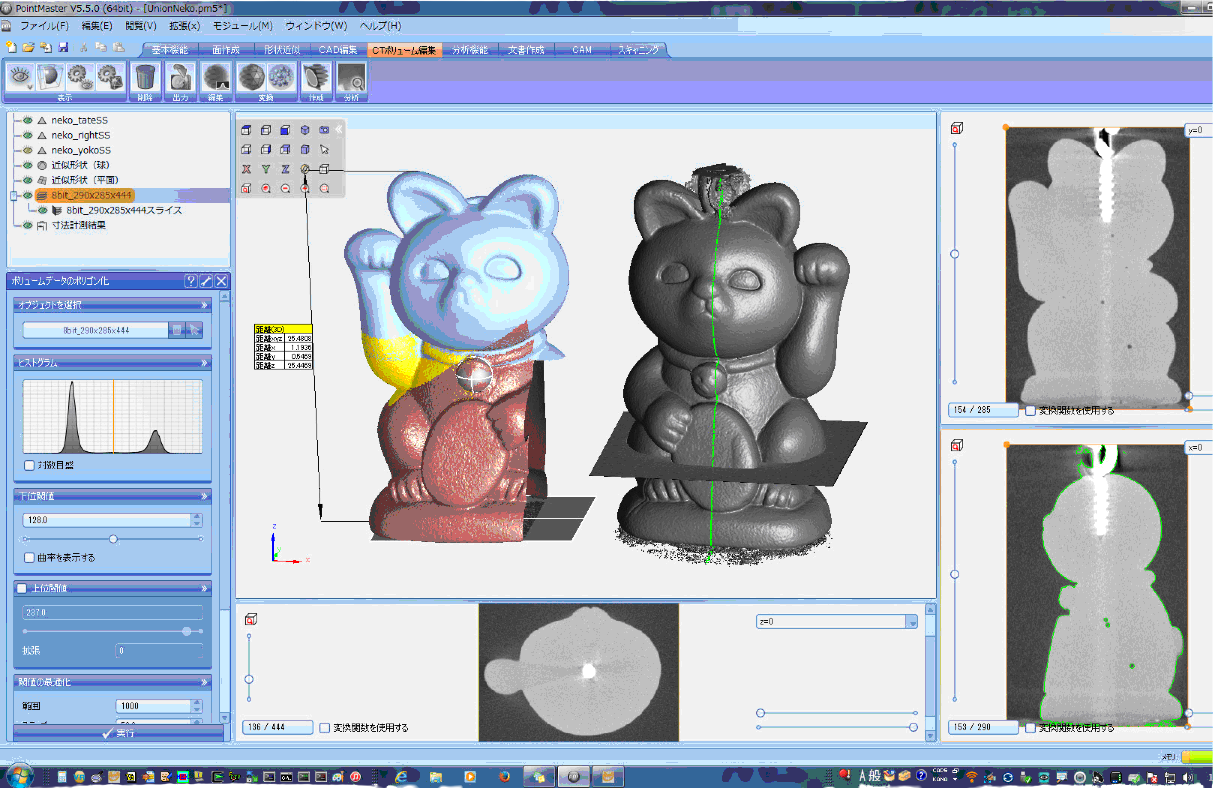The image size is (1213, 788).
Task: Click the red X axis view icon
Action: point(246,169)
